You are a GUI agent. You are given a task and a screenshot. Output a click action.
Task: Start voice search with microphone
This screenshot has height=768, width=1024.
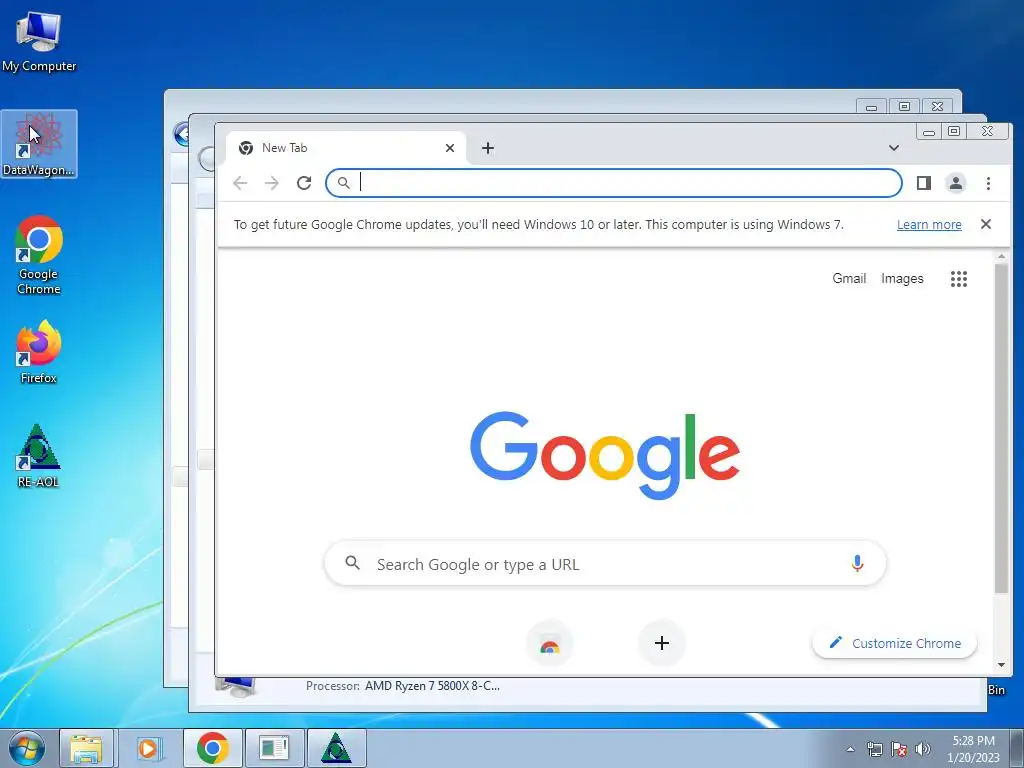(x=857, y=563)
